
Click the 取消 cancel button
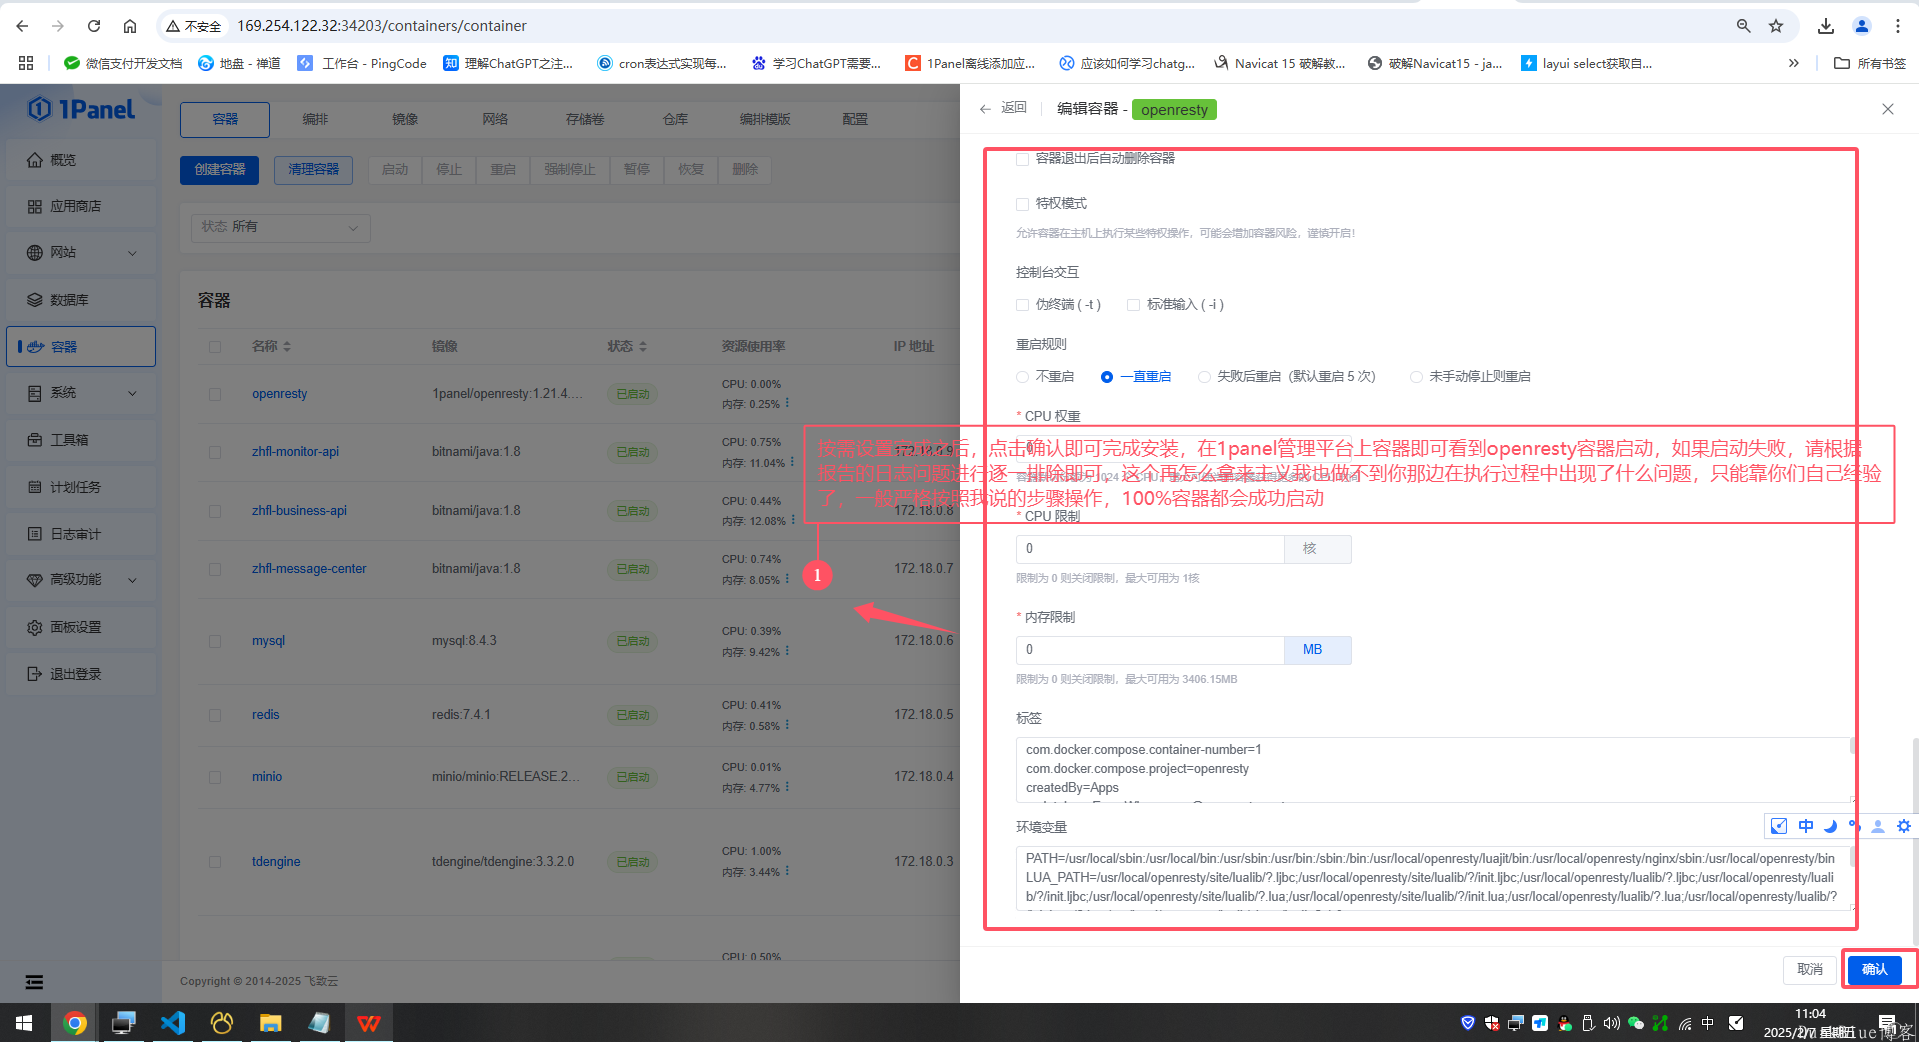point(1809,969)
